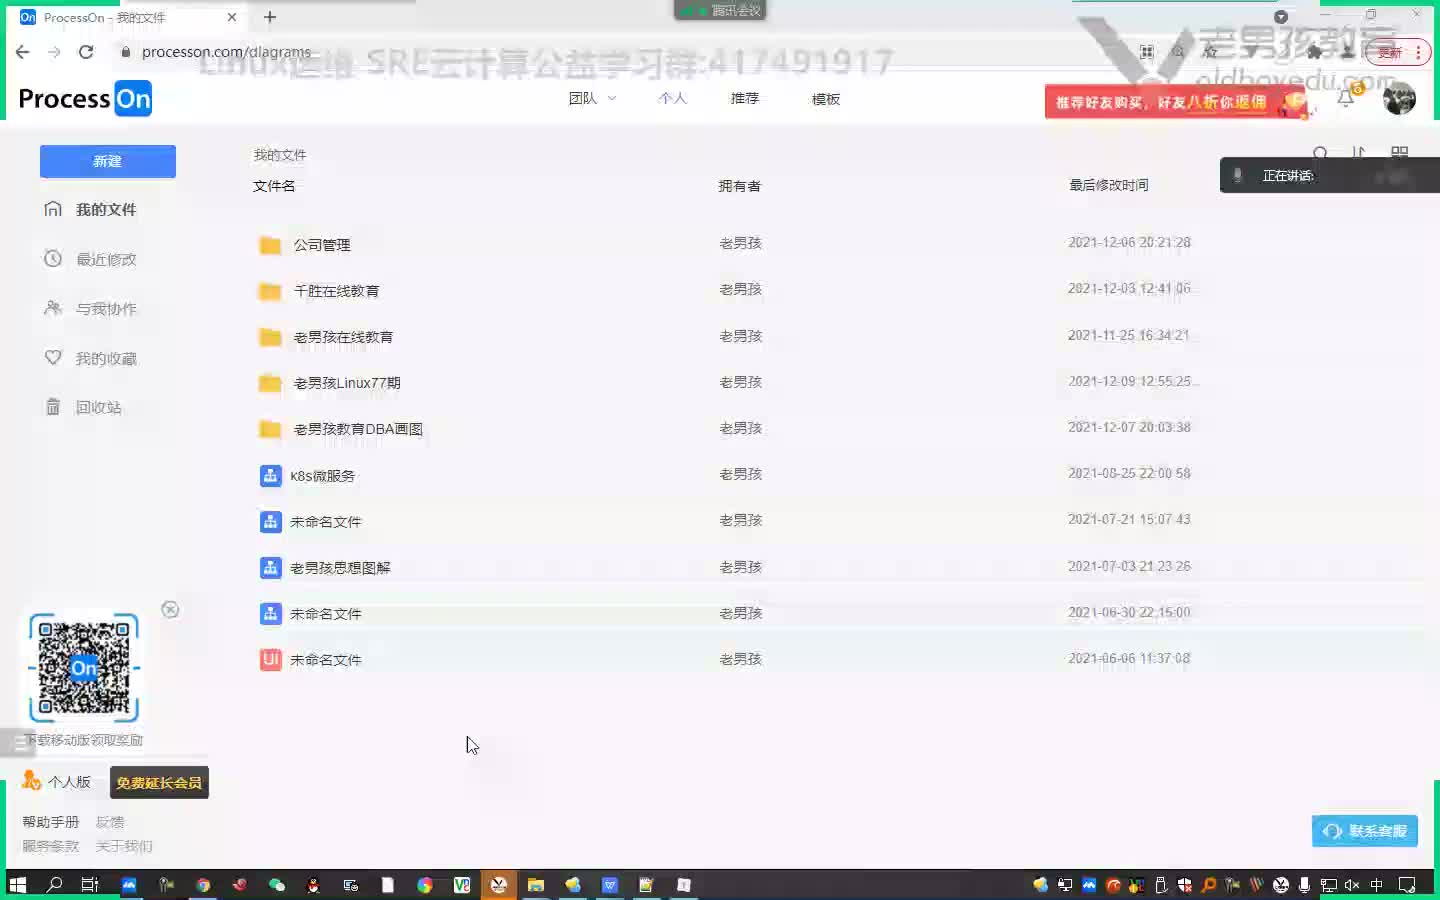Click the taskbar volume icon
The width and height of the screenshot is (1440, 900).
1352,885
